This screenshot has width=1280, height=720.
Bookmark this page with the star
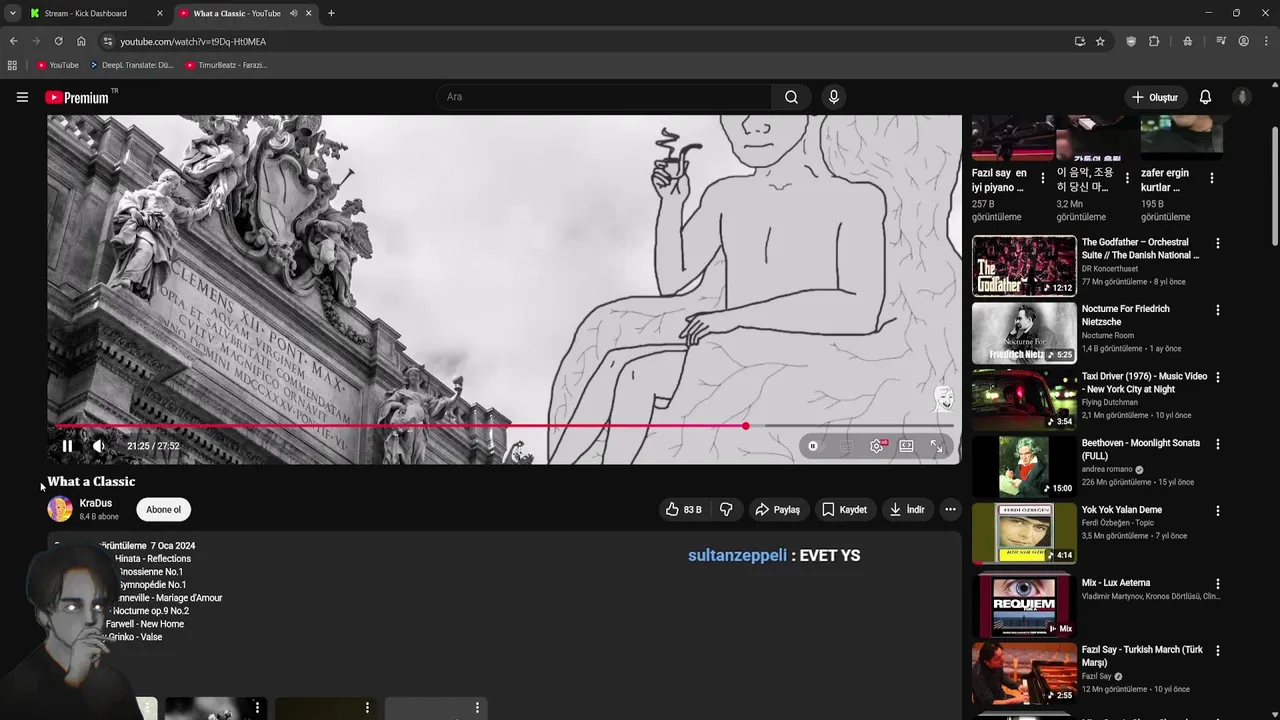click(1100, 41)
